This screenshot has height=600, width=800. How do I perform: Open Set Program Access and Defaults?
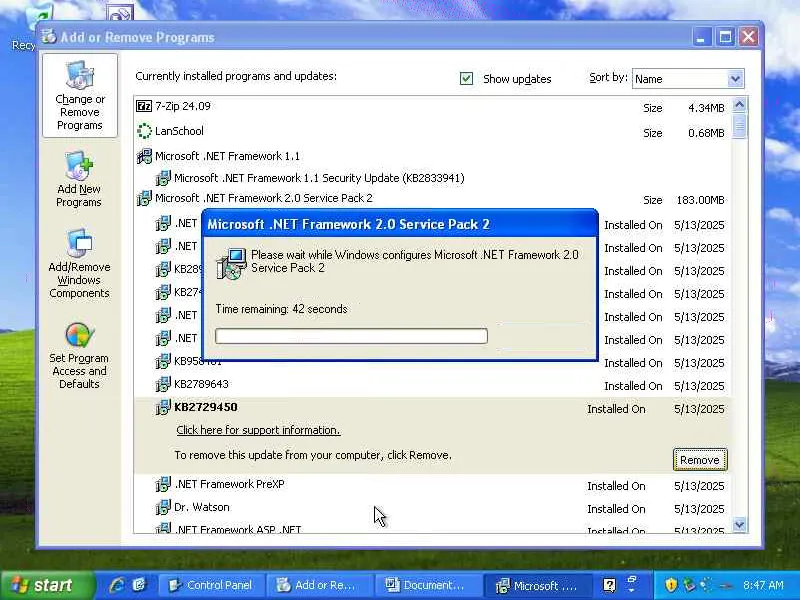click(79, 356)
